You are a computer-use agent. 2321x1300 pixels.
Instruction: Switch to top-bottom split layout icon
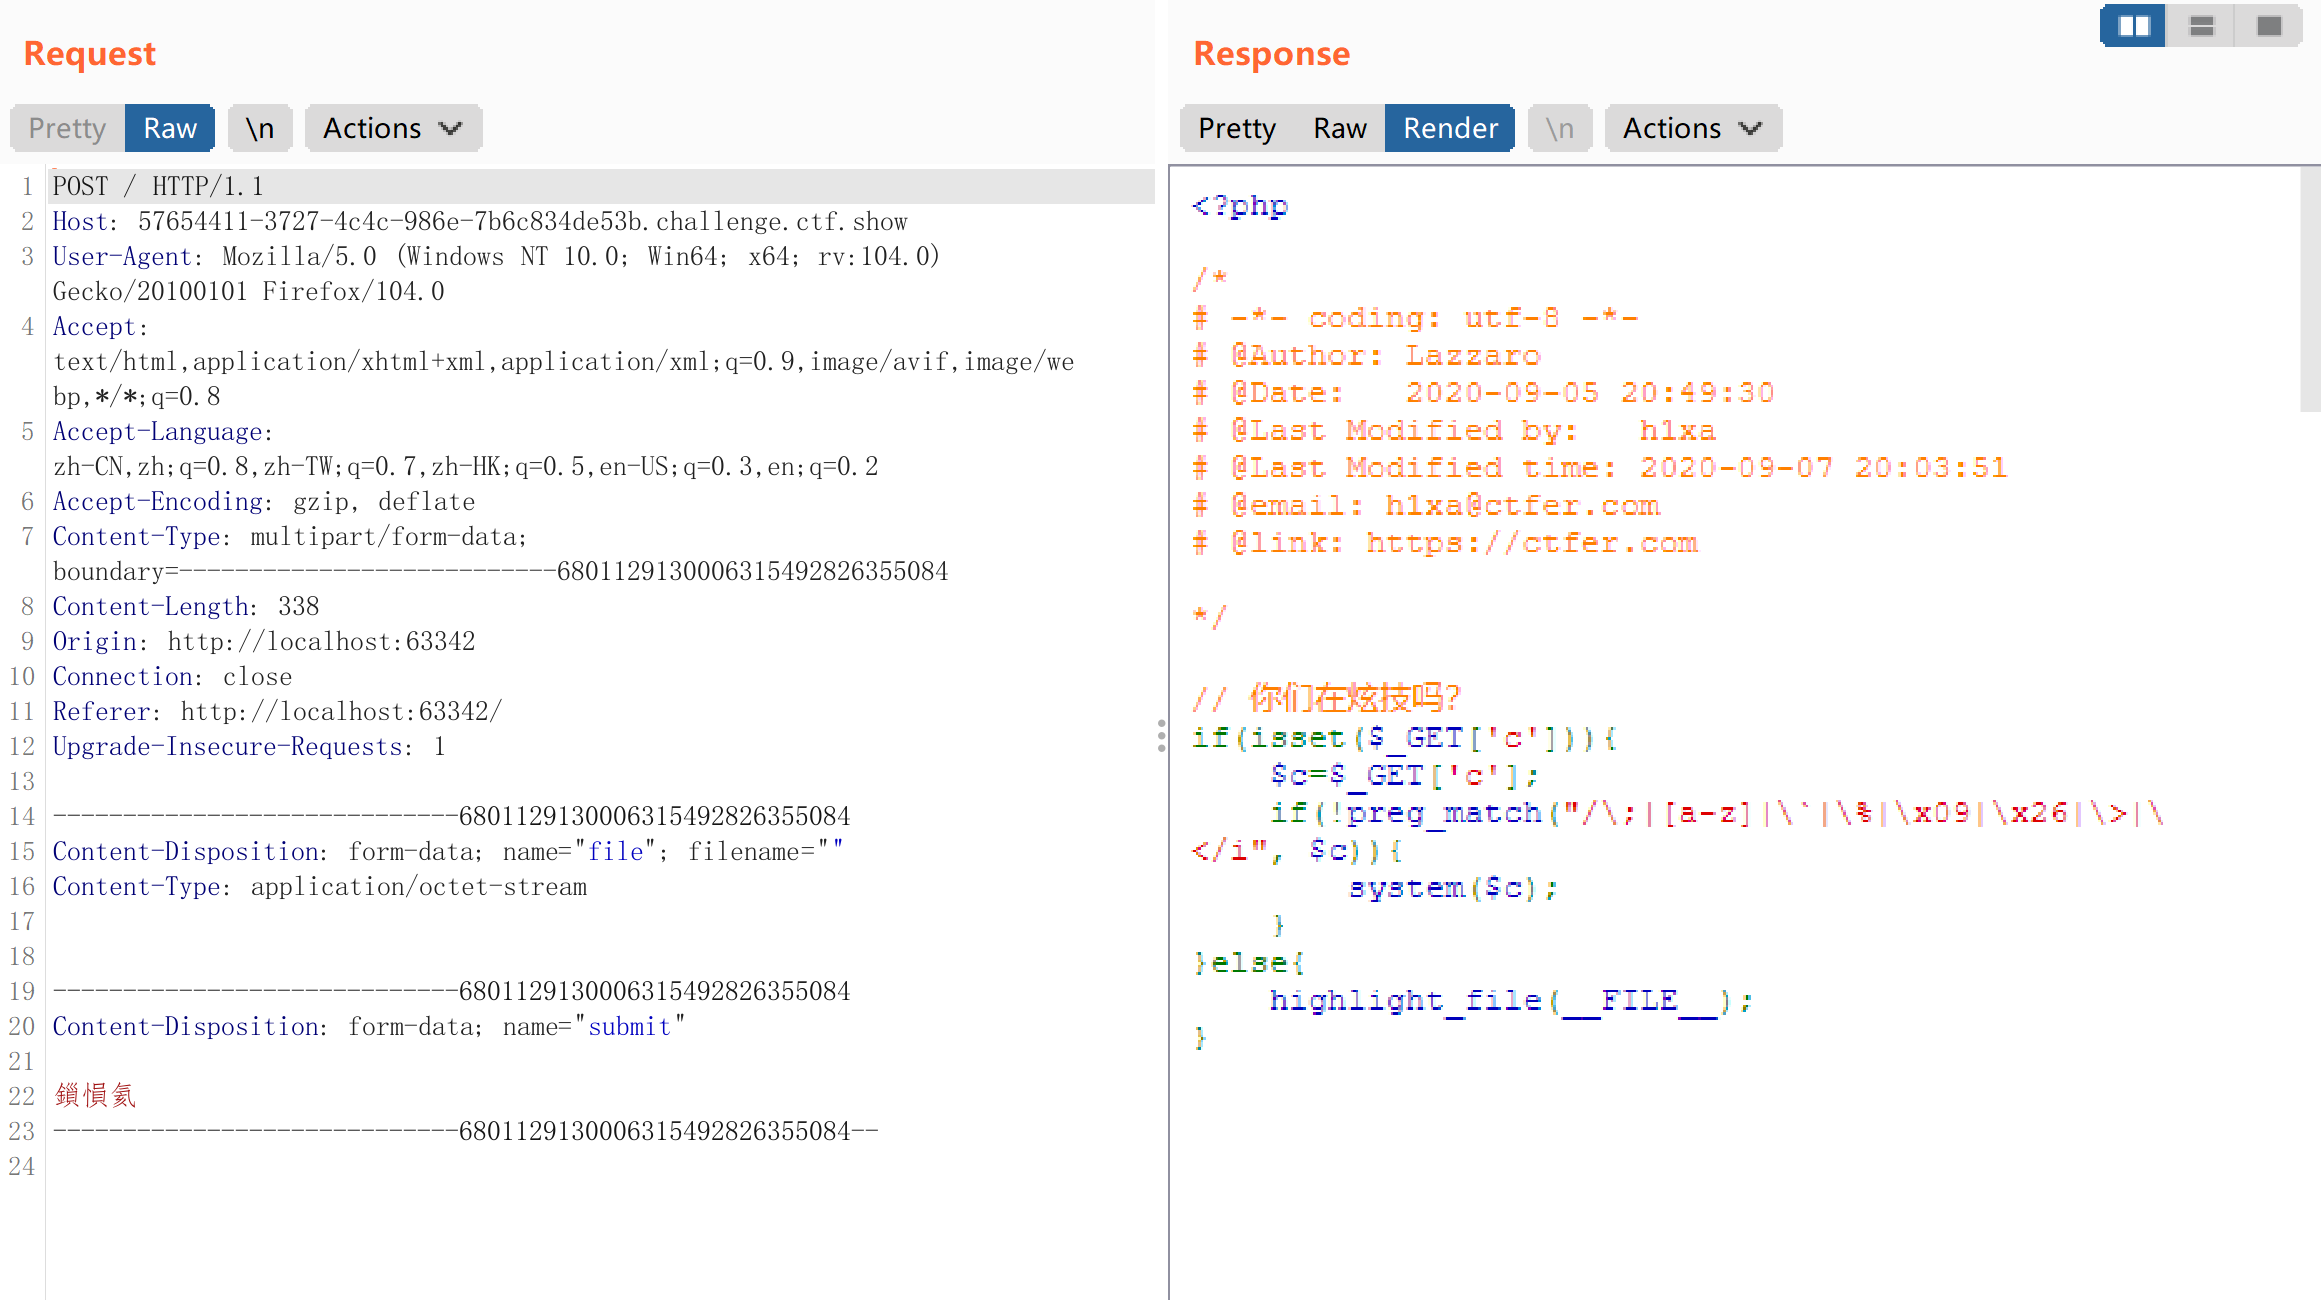pos(2201,26)
